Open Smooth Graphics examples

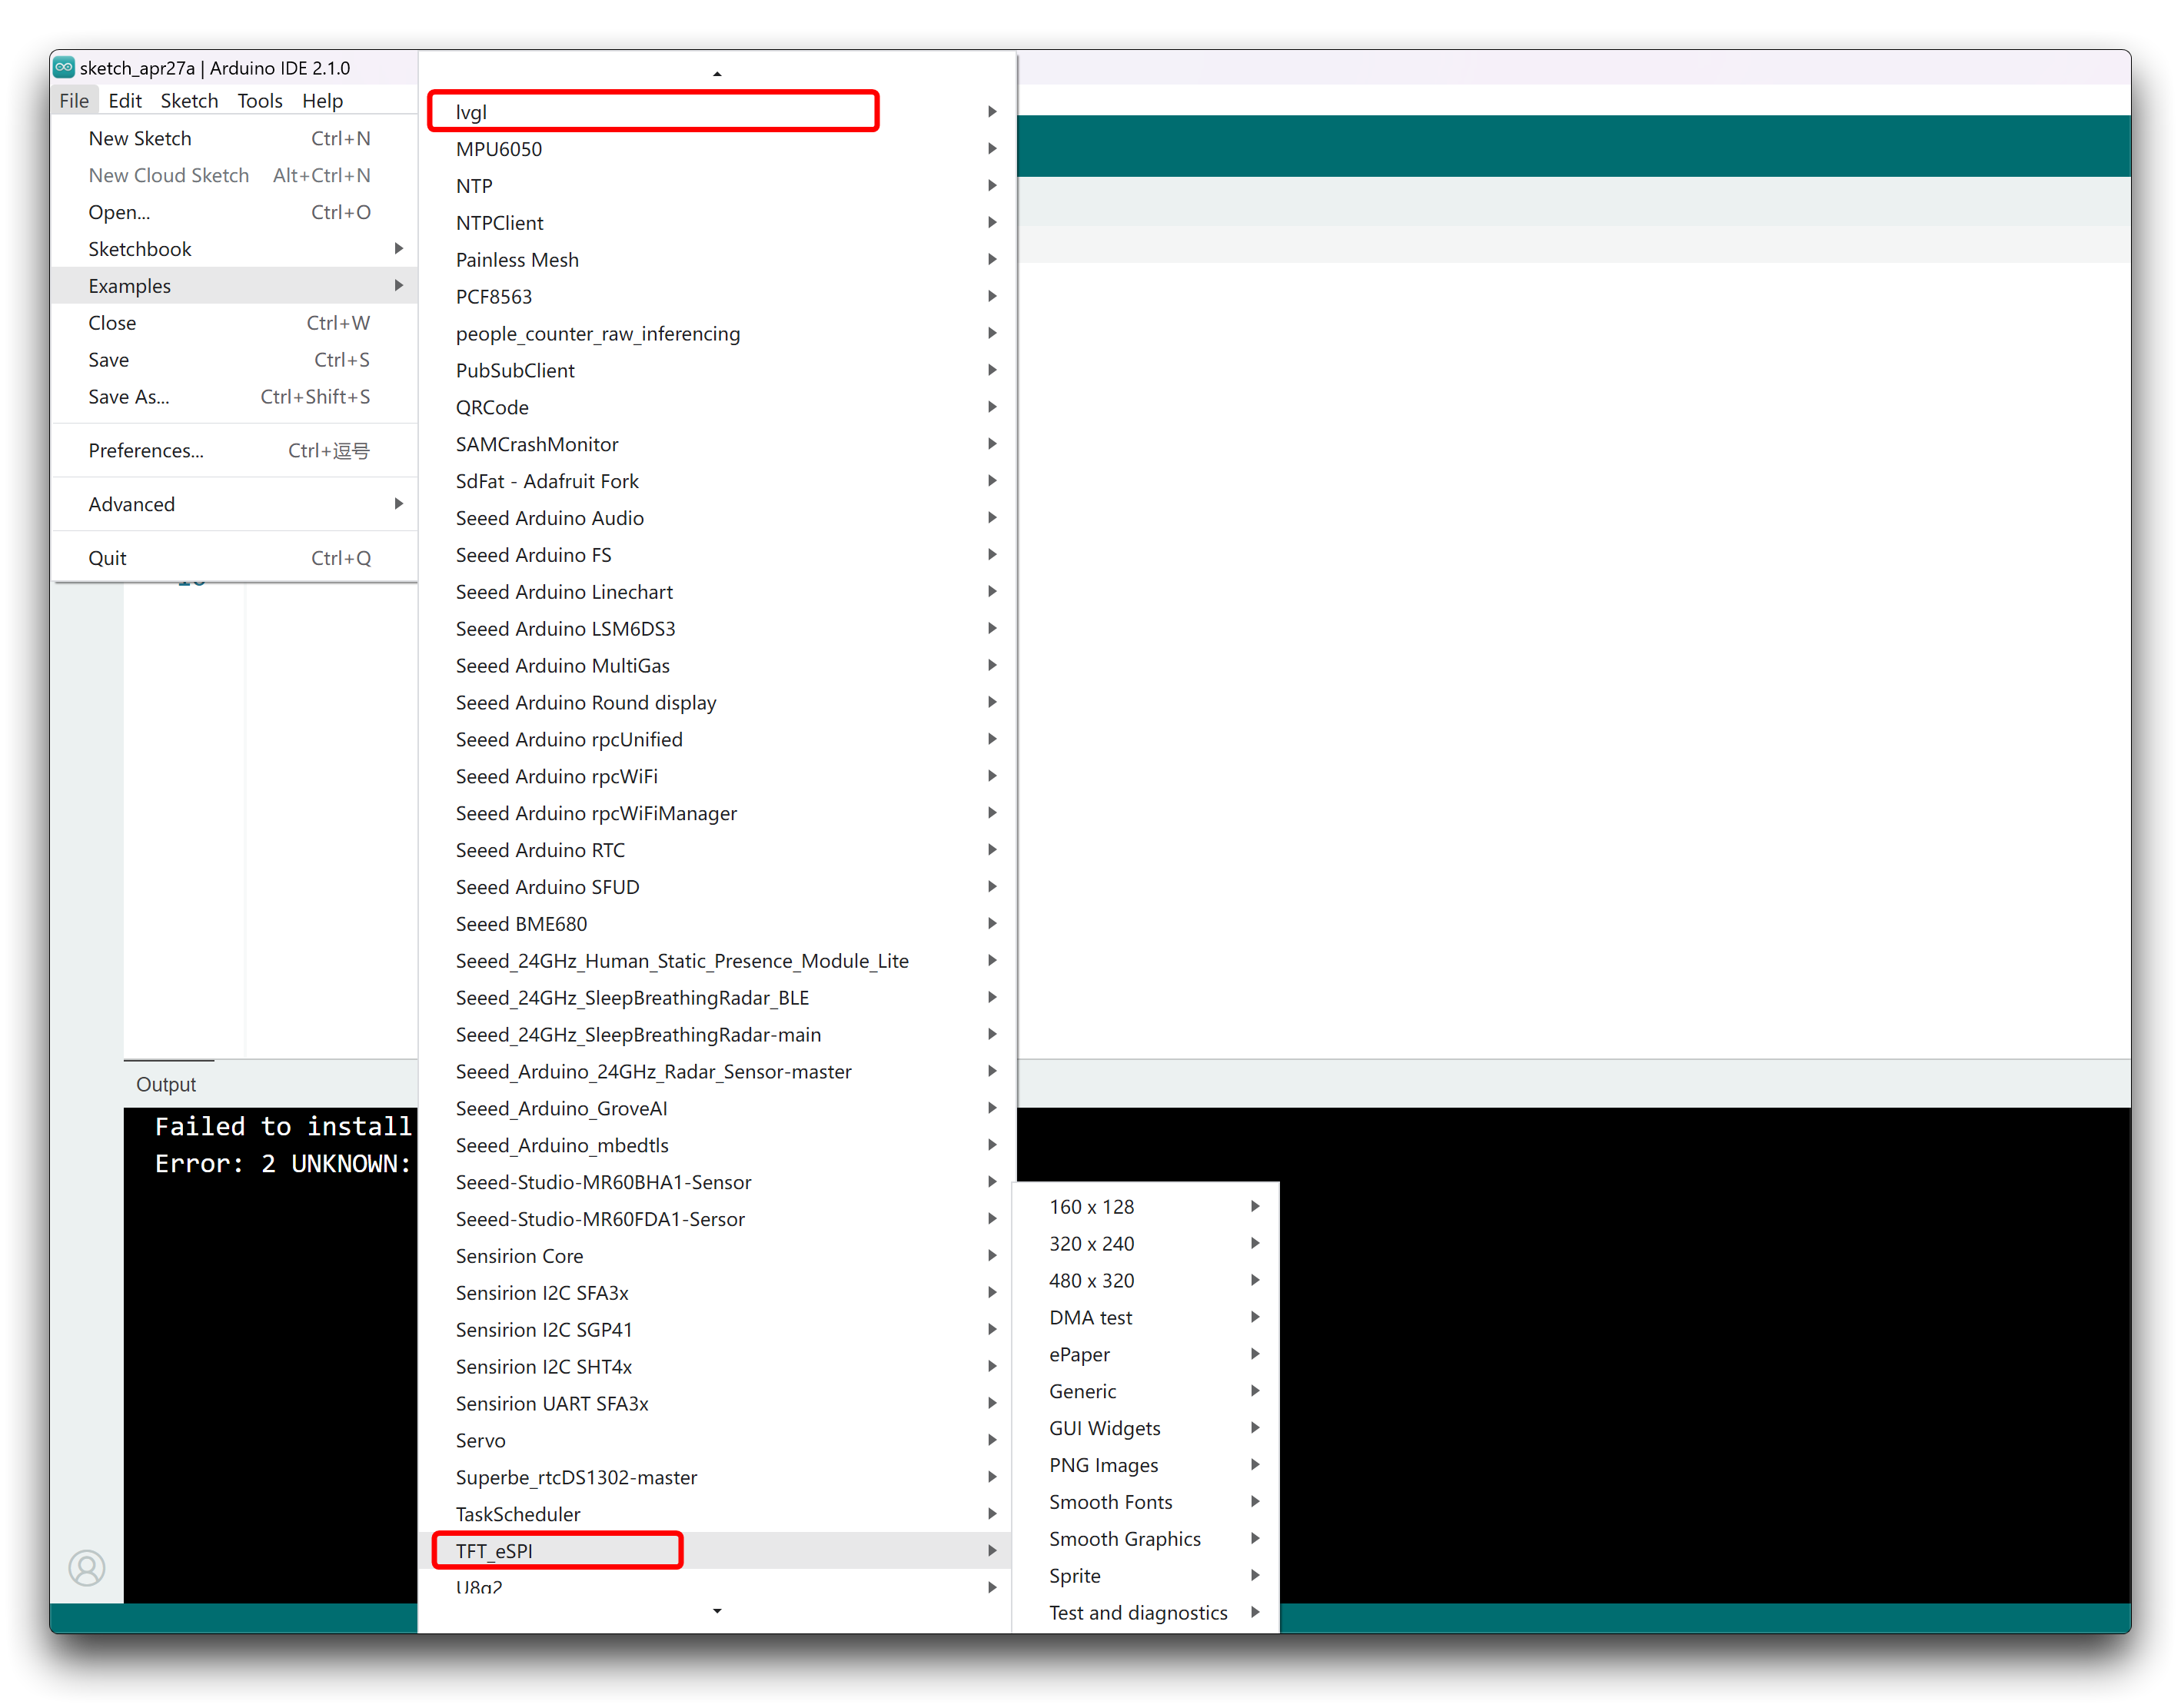[1147, 1539]
